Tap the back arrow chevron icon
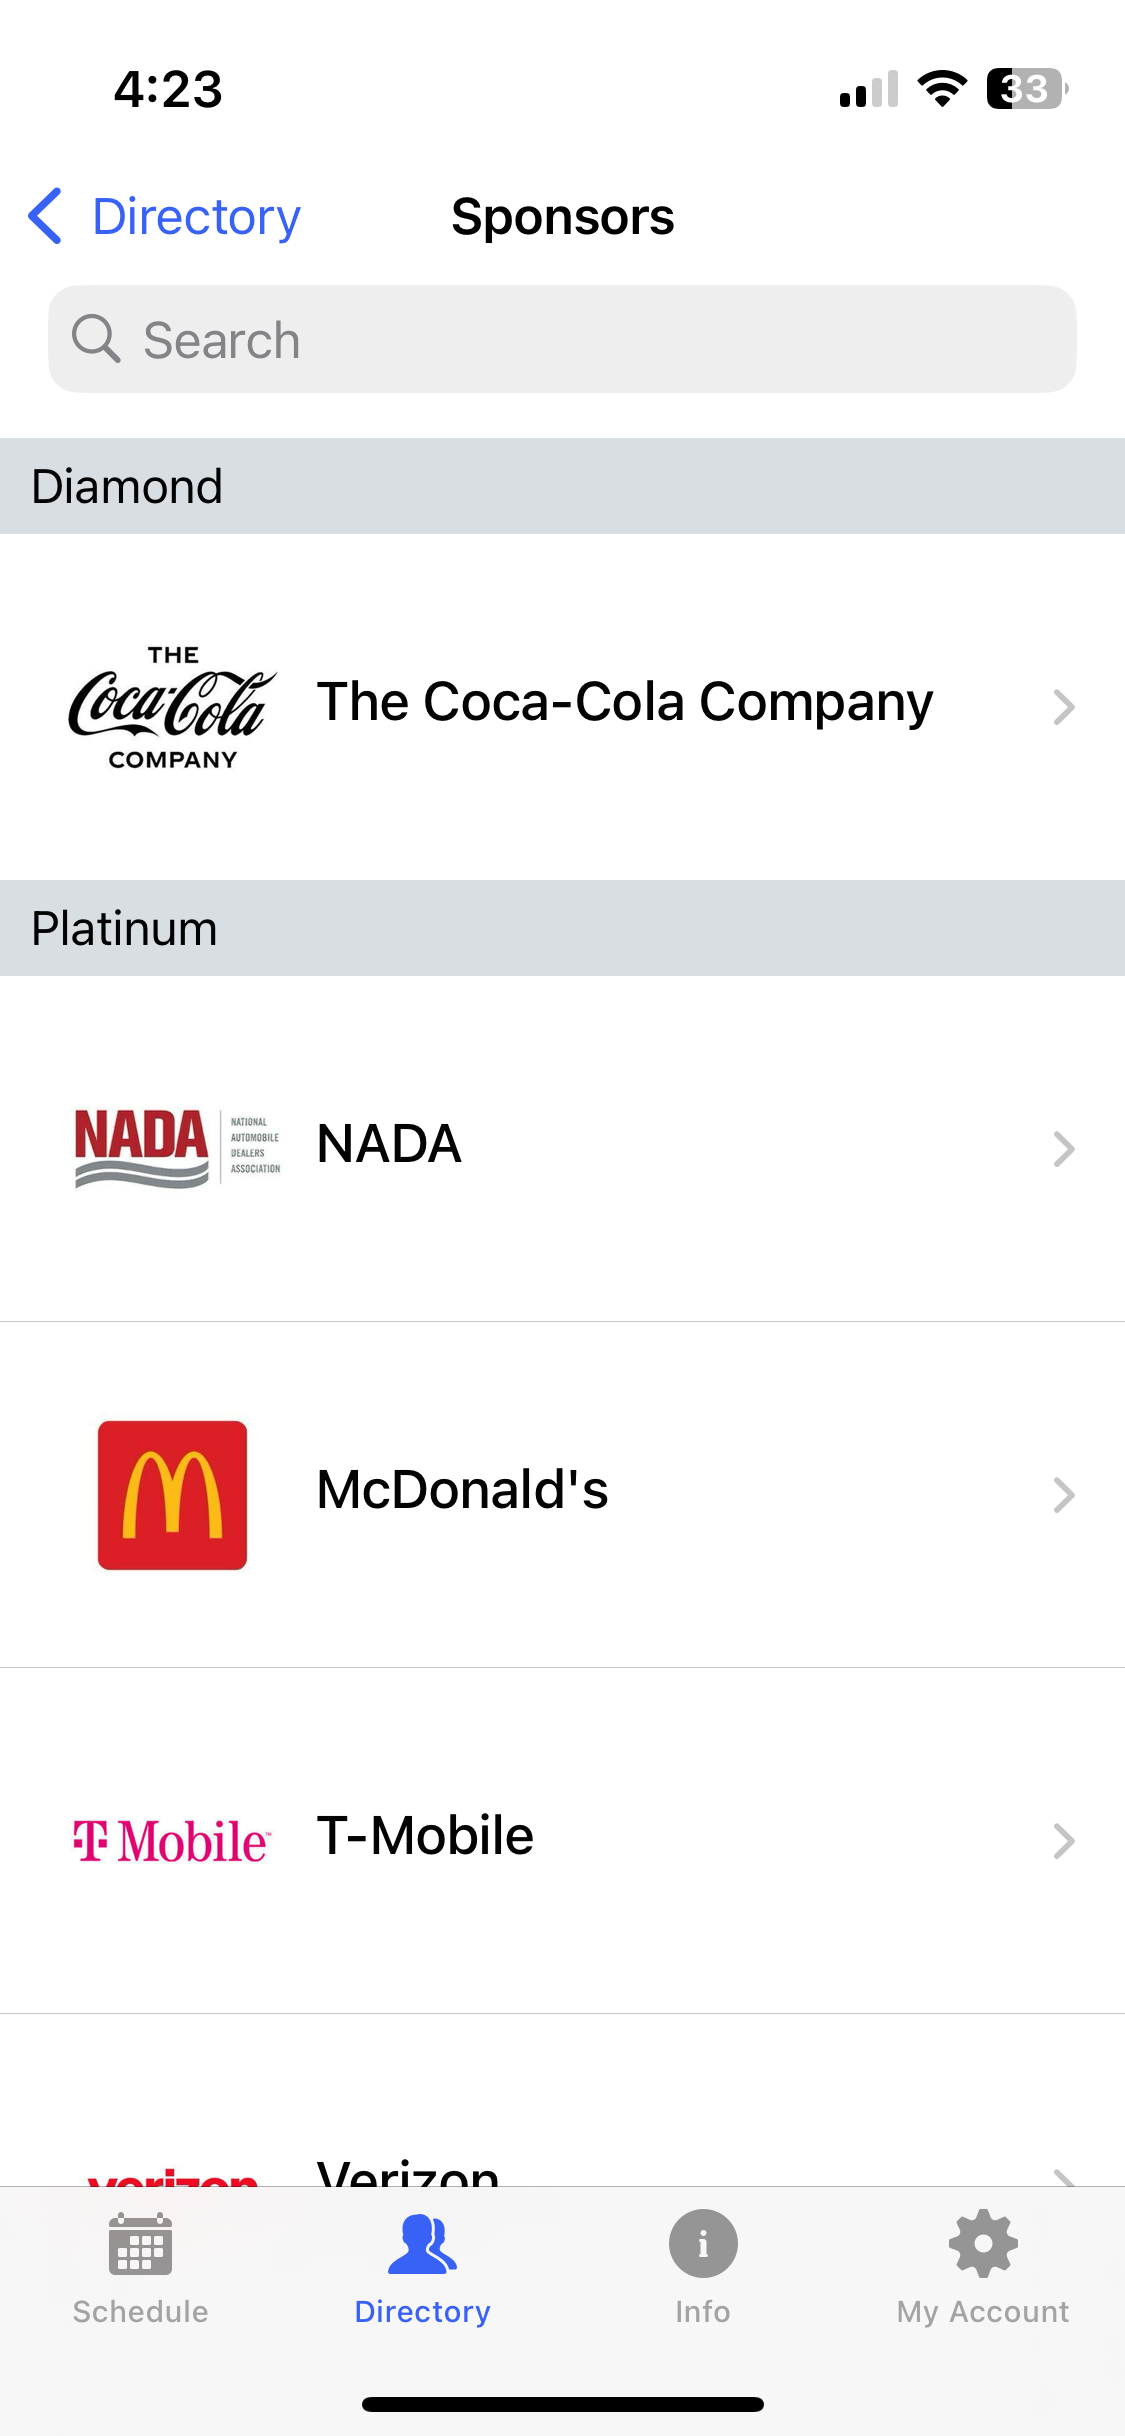 point(46,216)
